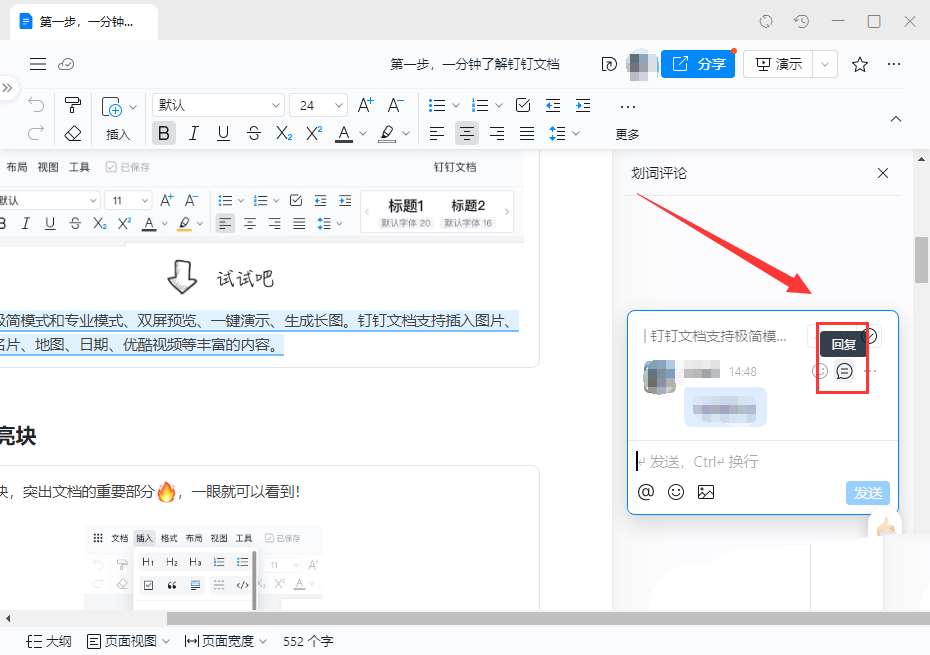Expand the left sidebar with double chevron
The image size is (930, 655).
coord(7,88)
